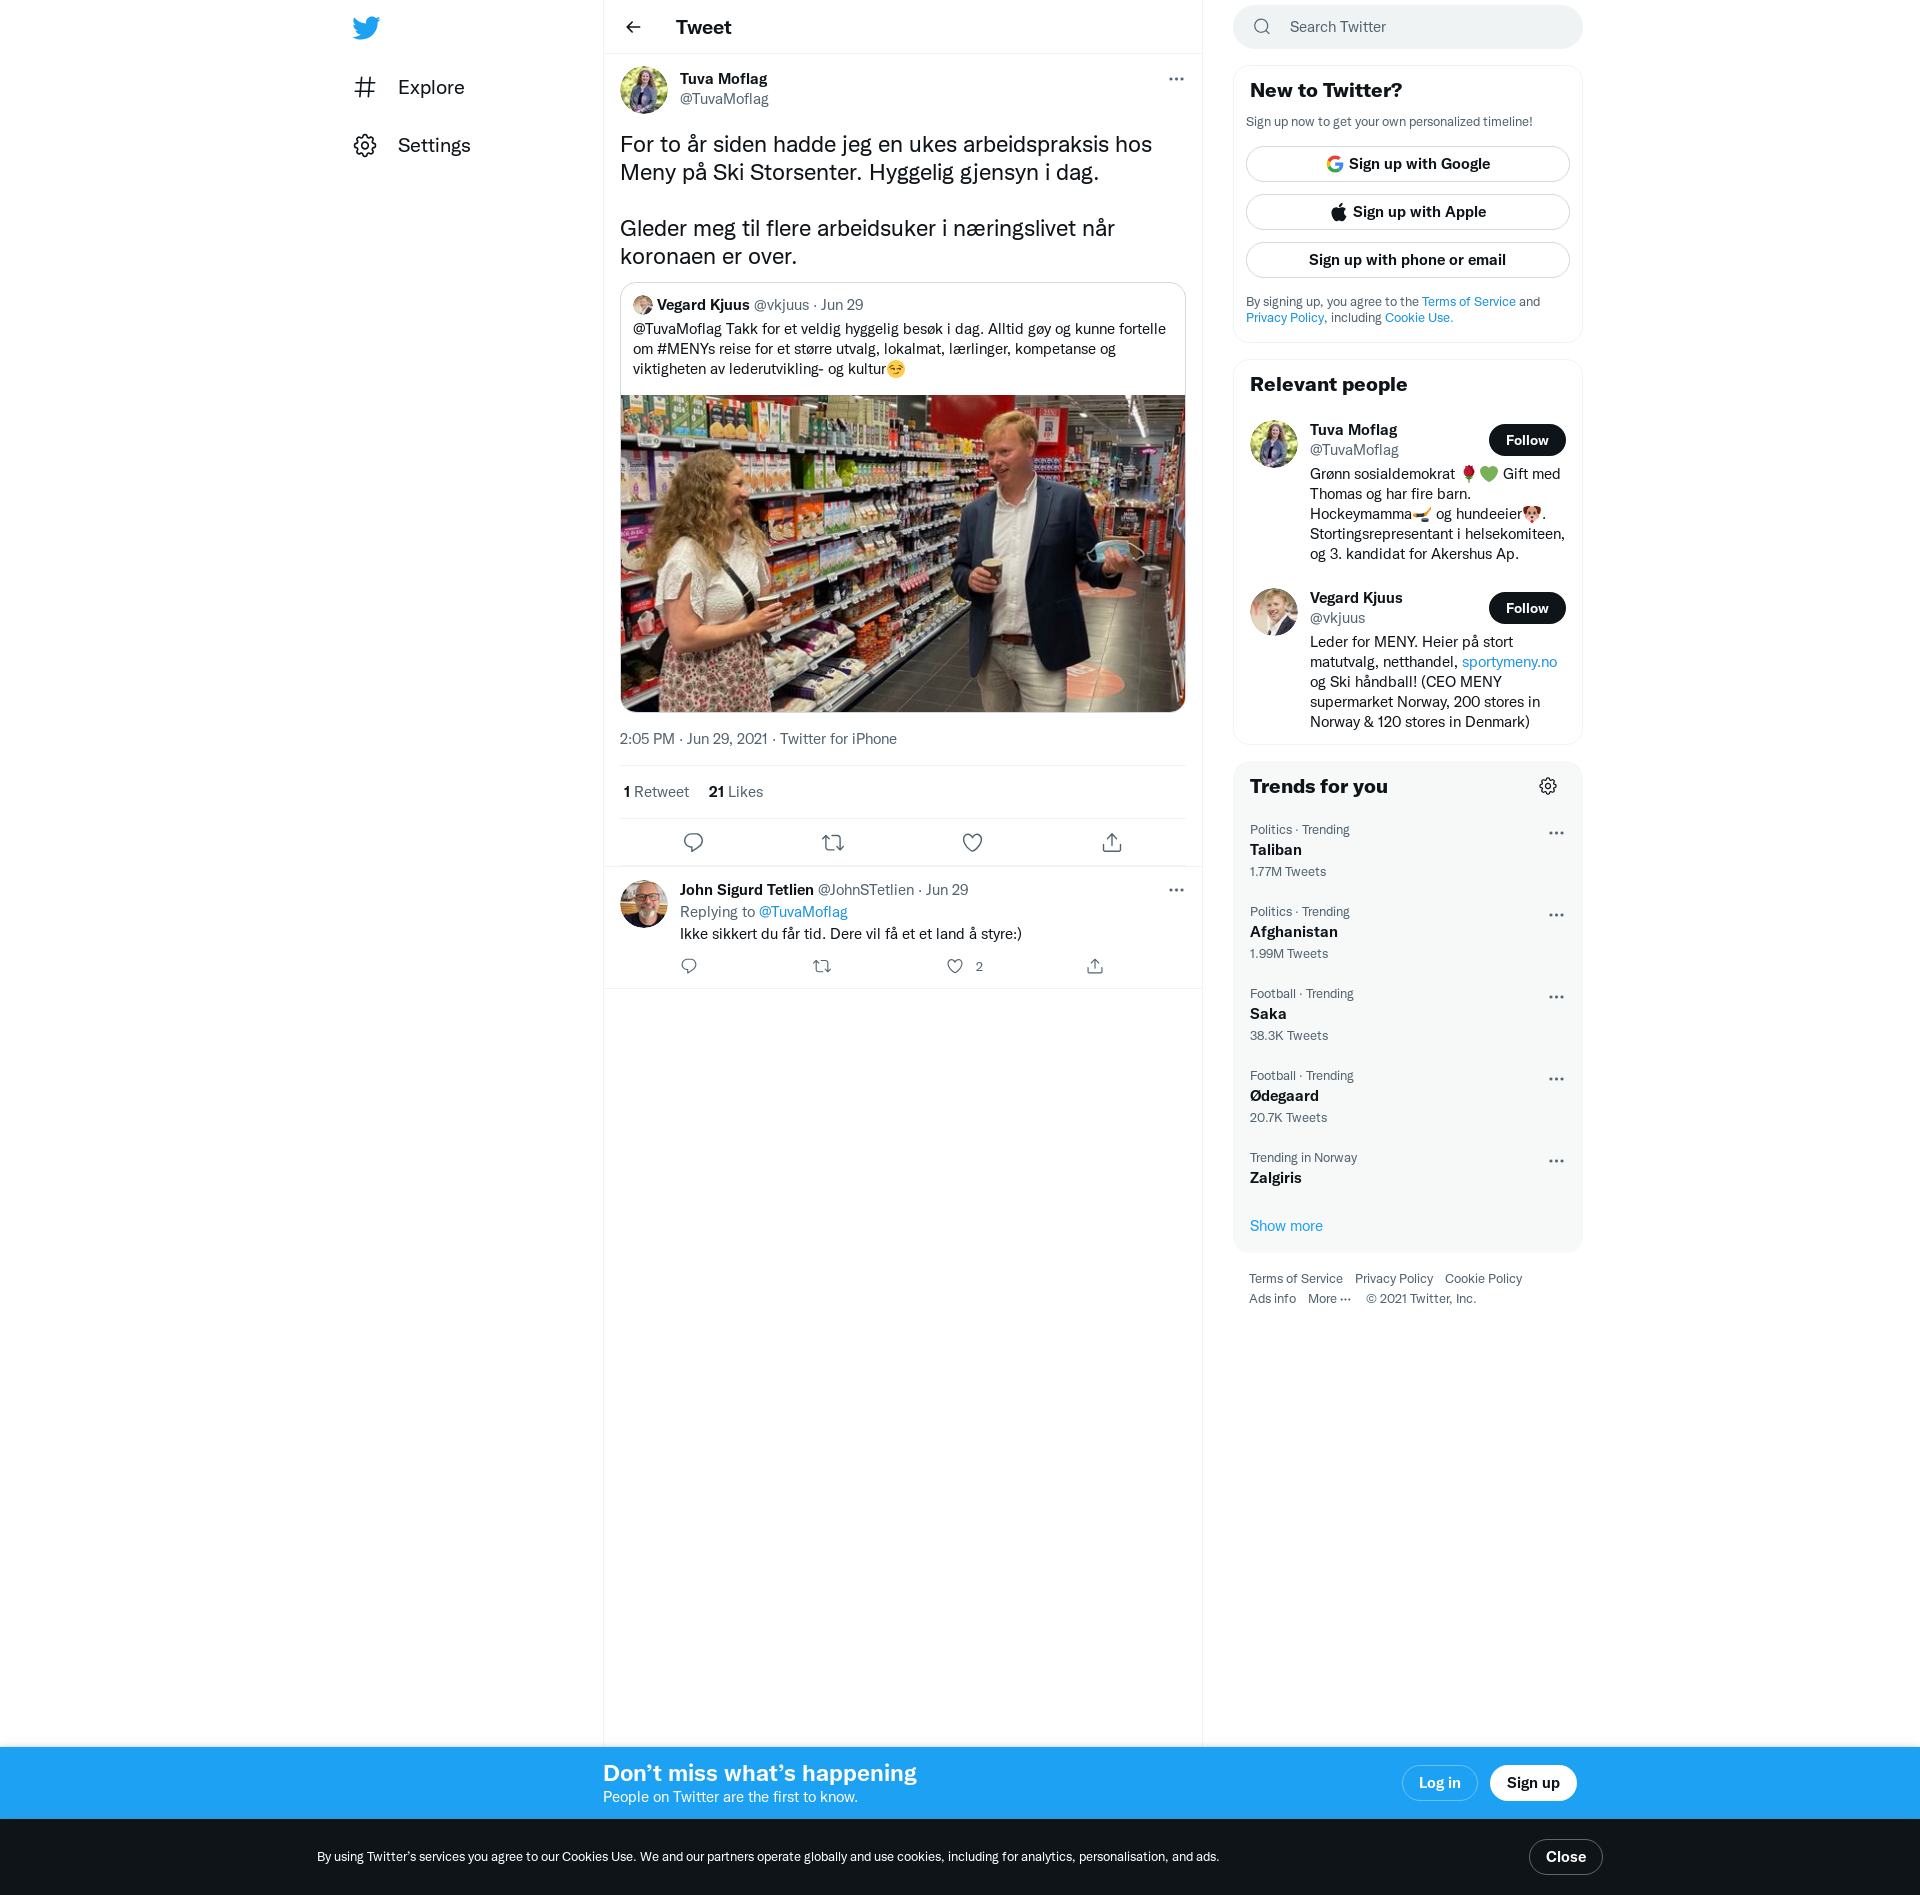Viewport: 1920px width, 1895px height.
Task: Follow Tuva Moflag
Action: (x=1527, y=440)
